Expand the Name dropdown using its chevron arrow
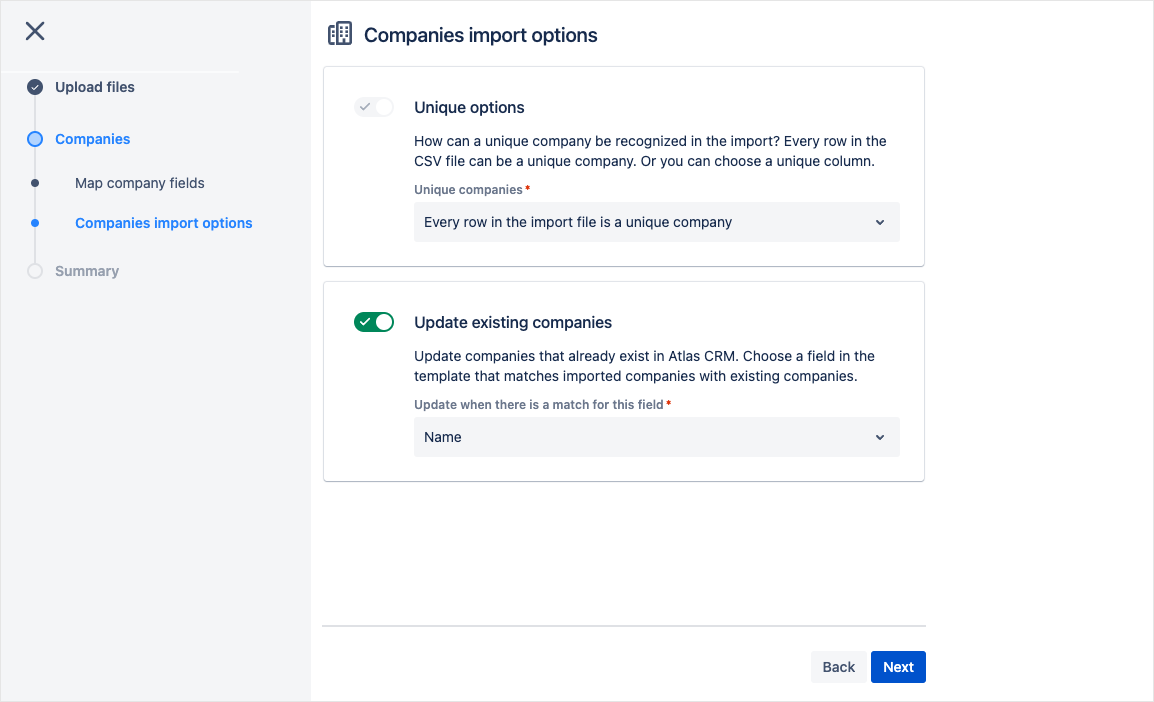 click(x=880, y=437)
